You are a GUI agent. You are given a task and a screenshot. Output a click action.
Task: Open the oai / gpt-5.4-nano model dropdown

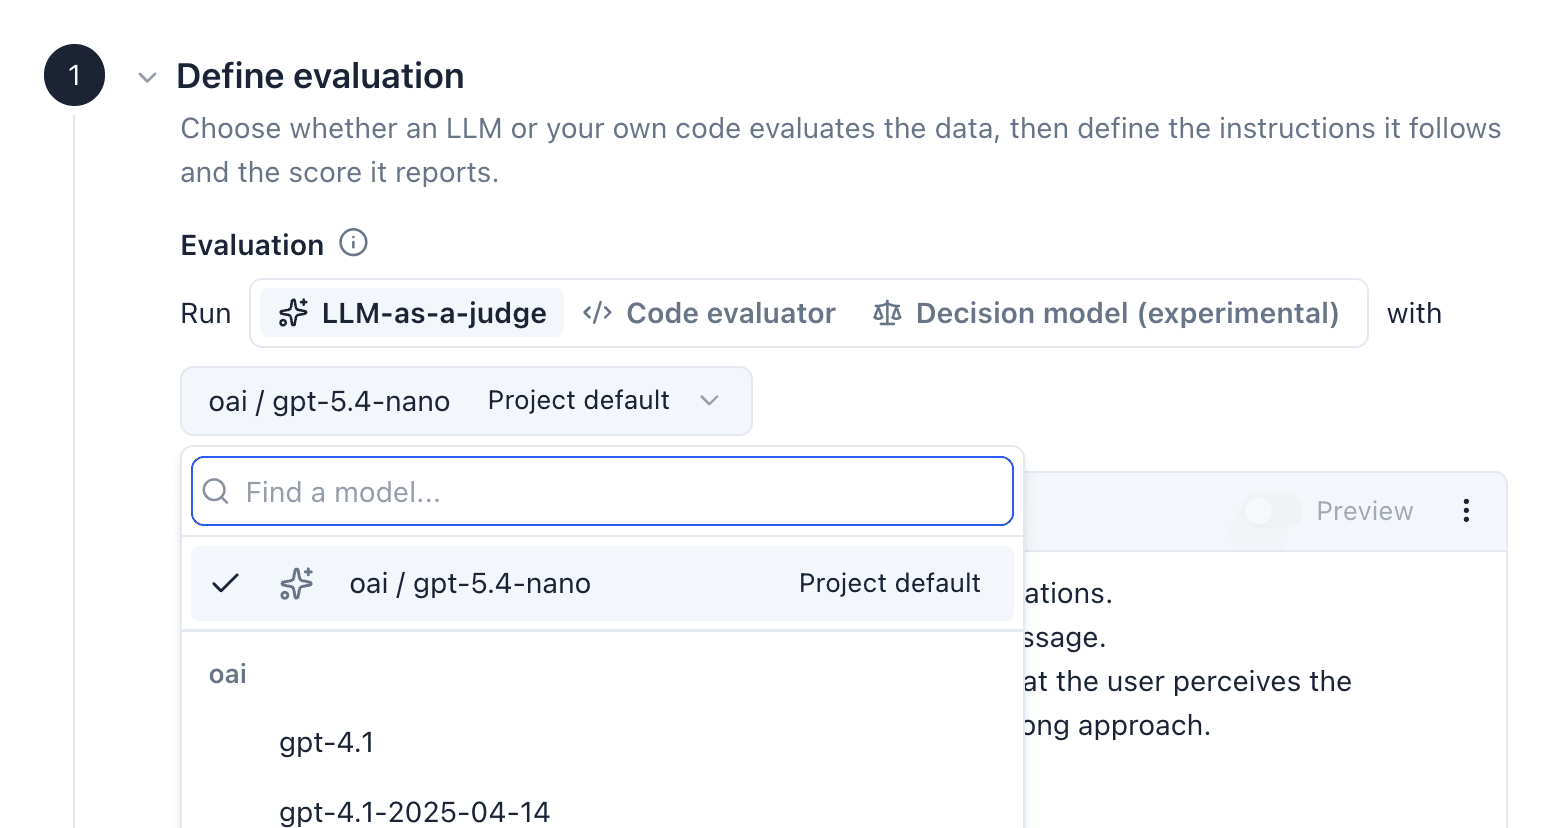(466, 401)
